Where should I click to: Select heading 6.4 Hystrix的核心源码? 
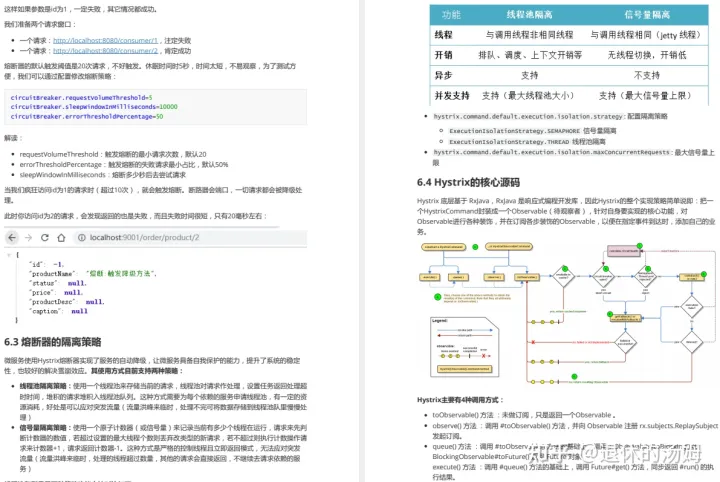(468, 182)
